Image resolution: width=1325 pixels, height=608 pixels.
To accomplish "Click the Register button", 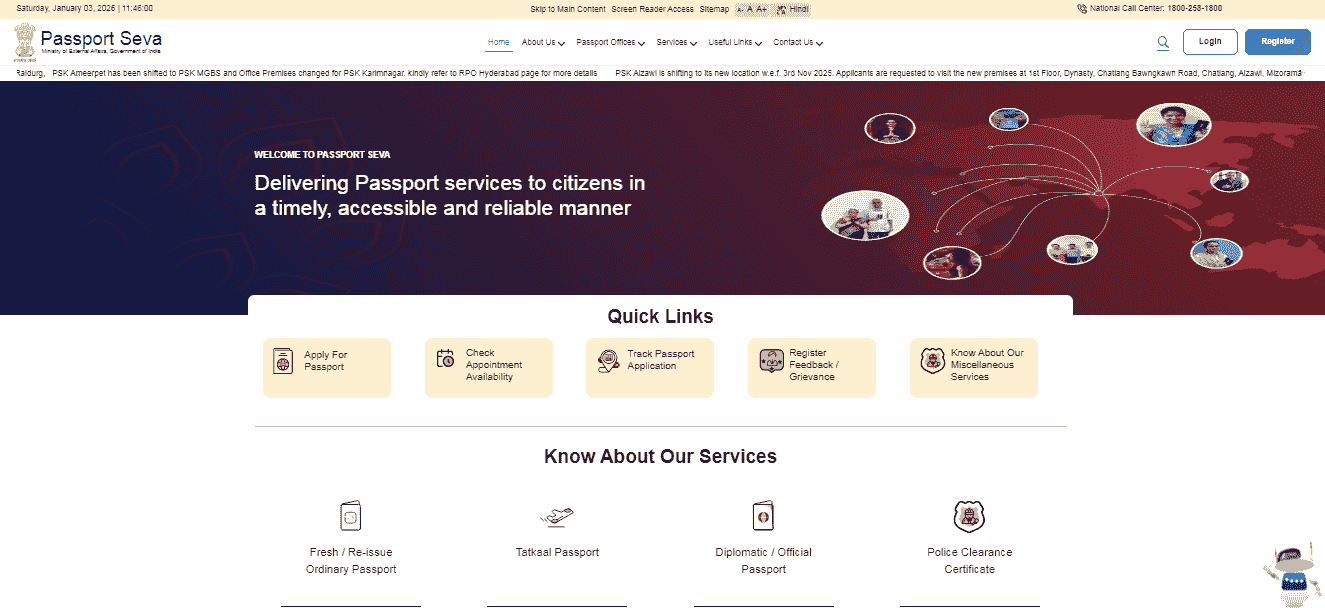I will [1277, 41].
